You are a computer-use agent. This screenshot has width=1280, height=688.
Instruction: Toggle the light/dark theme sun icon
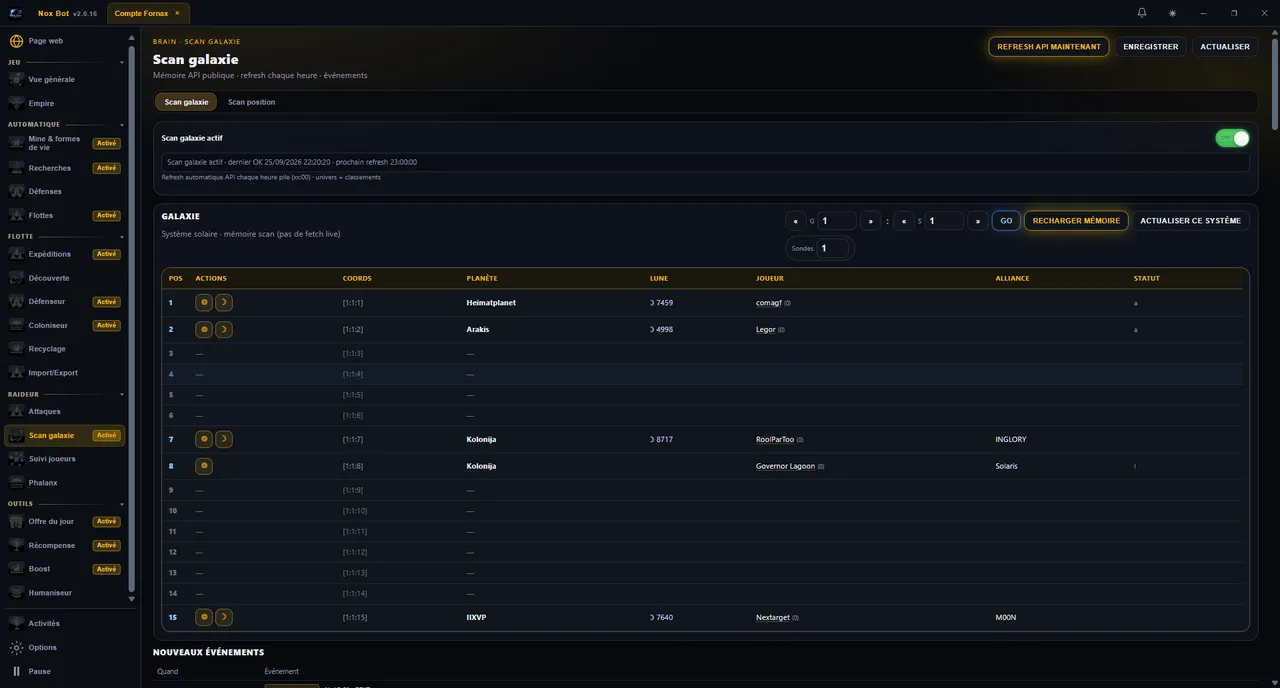click(1172, 13)
